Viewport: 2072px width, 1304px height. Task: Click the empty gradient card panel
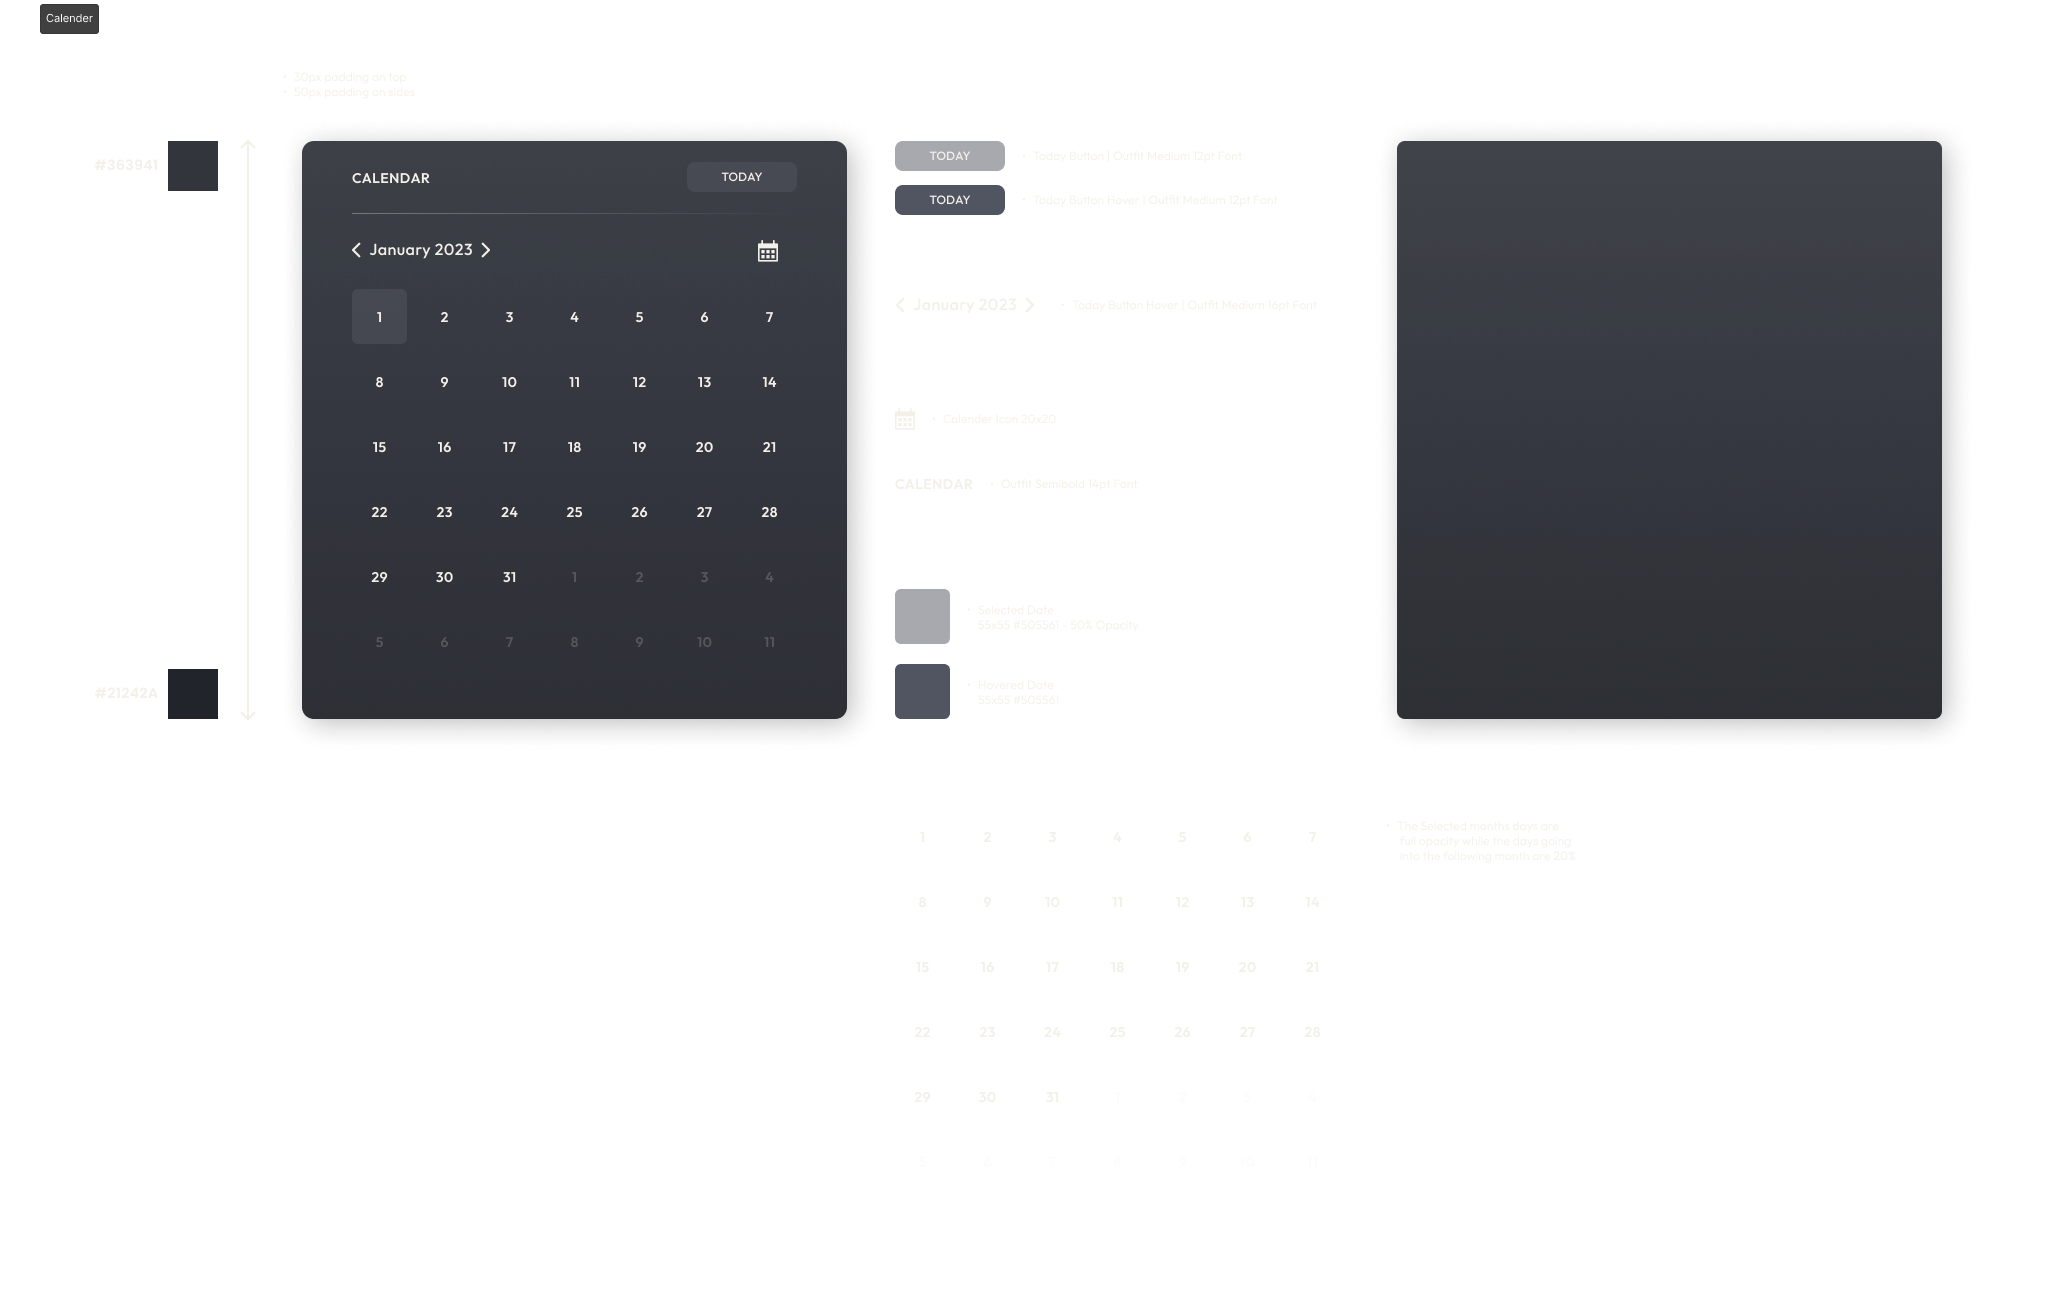point(1668,430)
